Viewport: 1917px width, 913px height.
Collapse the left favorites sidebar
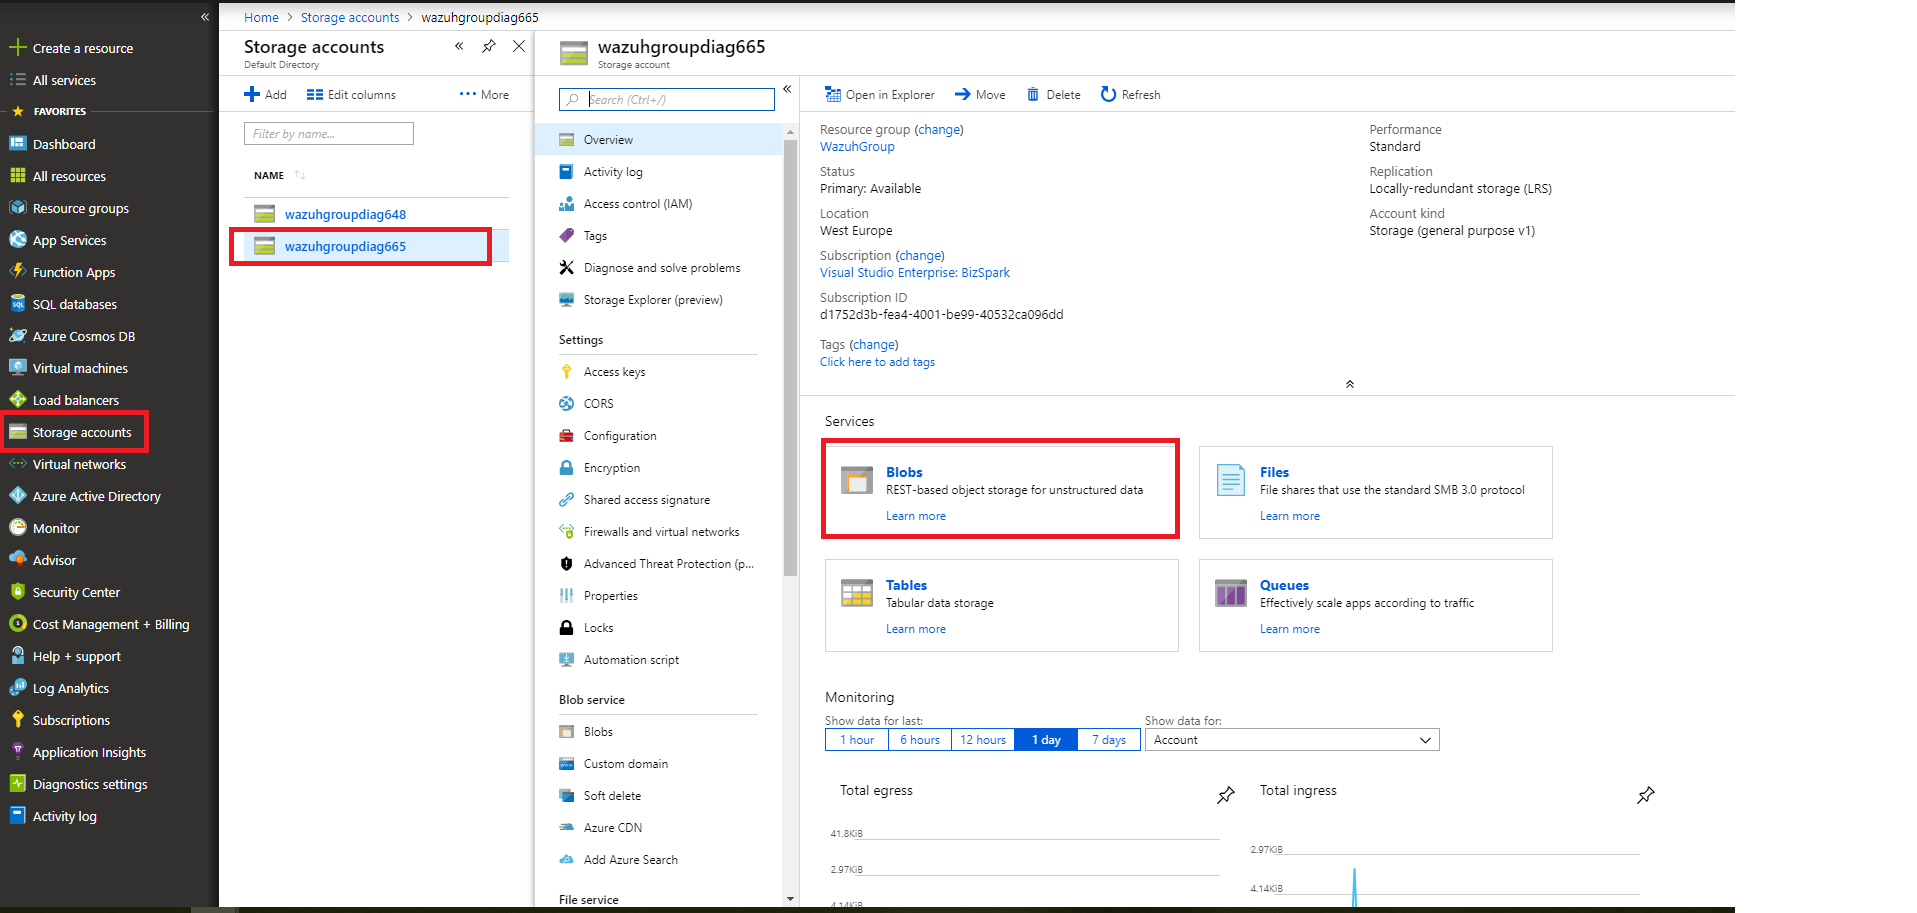[x=205, y=17]
